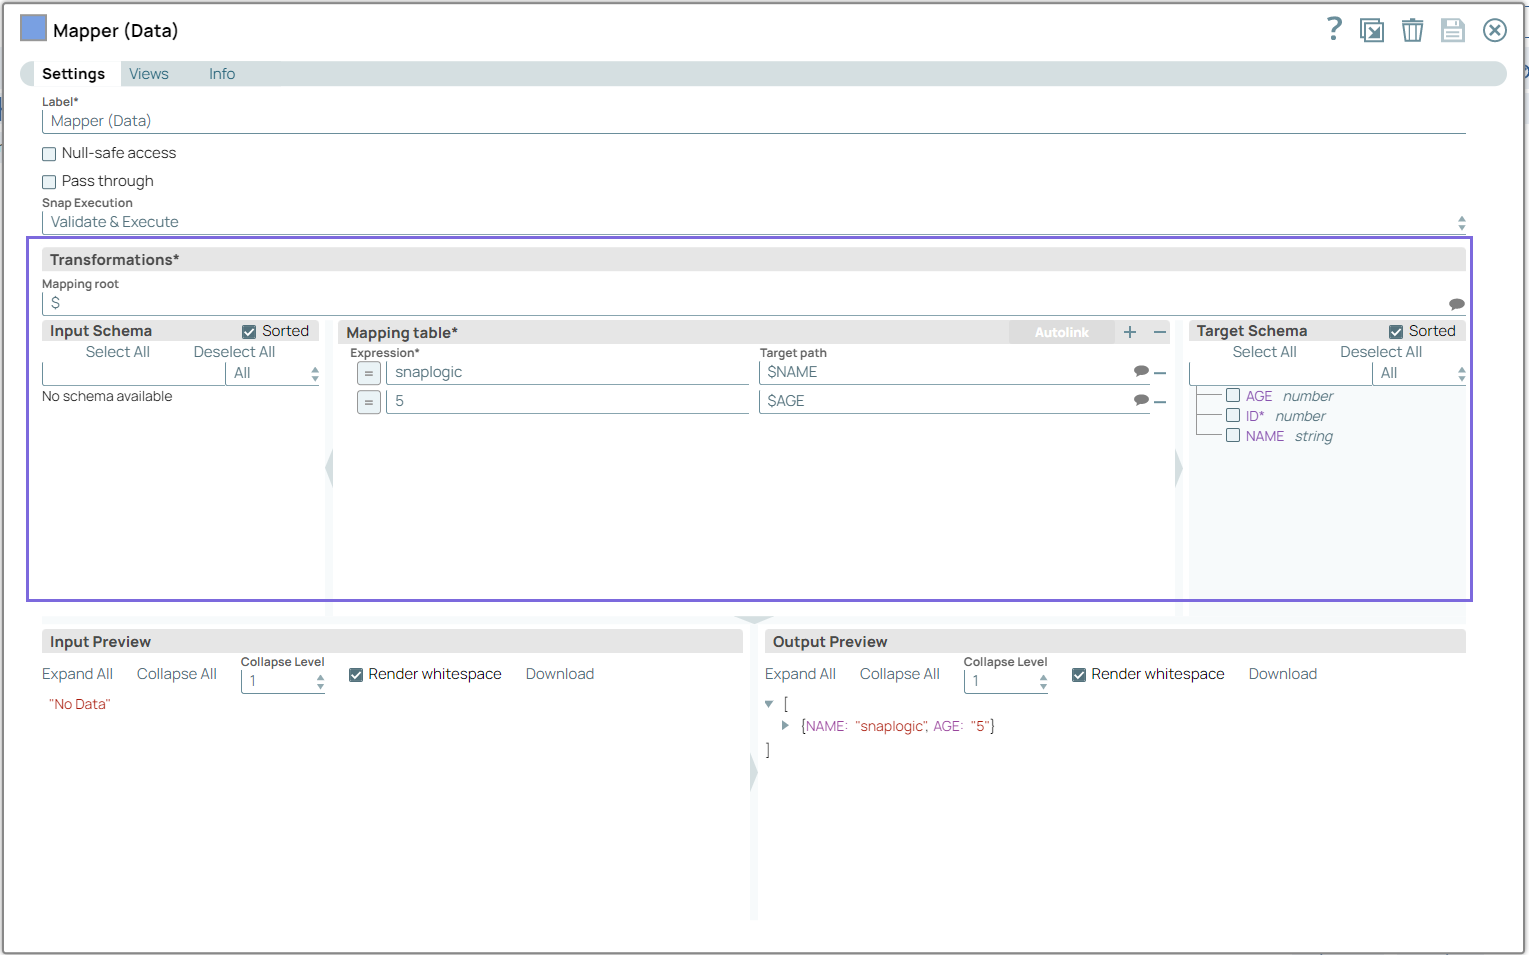Remove the $AGE mapping row
Screen dimensions: 1529x955
(x=1160, y=402)
